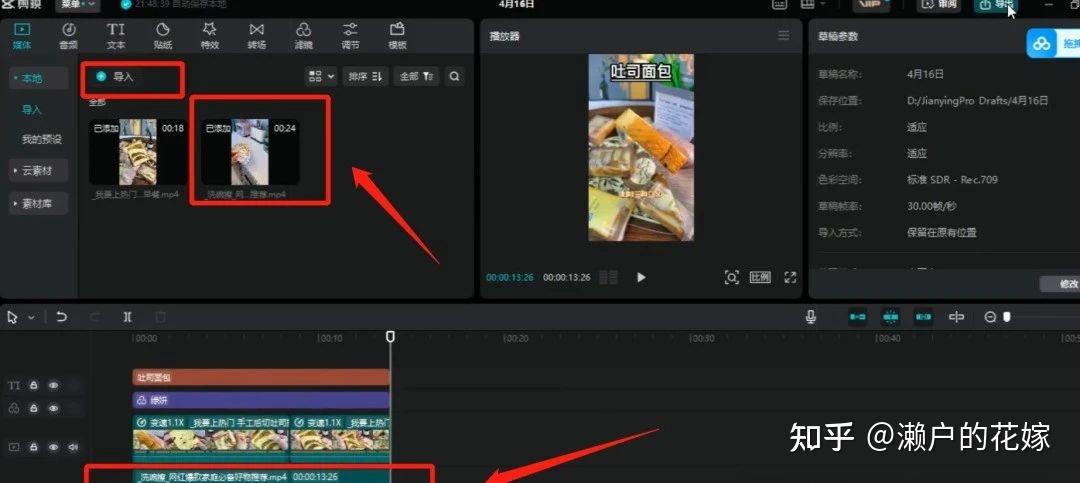Select the 吐司面包 text clip

(261, 378)
